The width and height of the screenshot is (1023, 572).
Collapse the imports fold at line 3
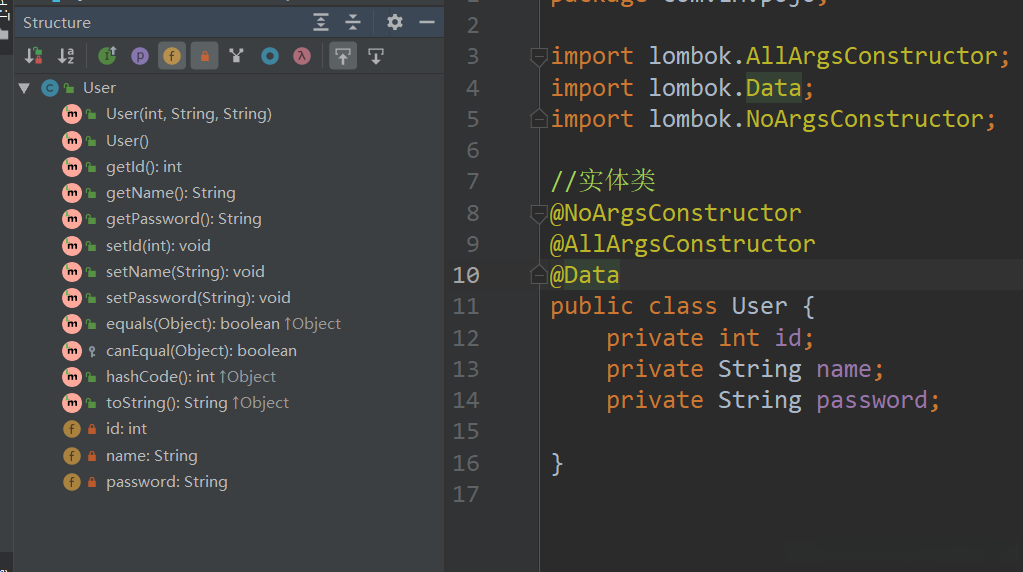coord(538,57)
